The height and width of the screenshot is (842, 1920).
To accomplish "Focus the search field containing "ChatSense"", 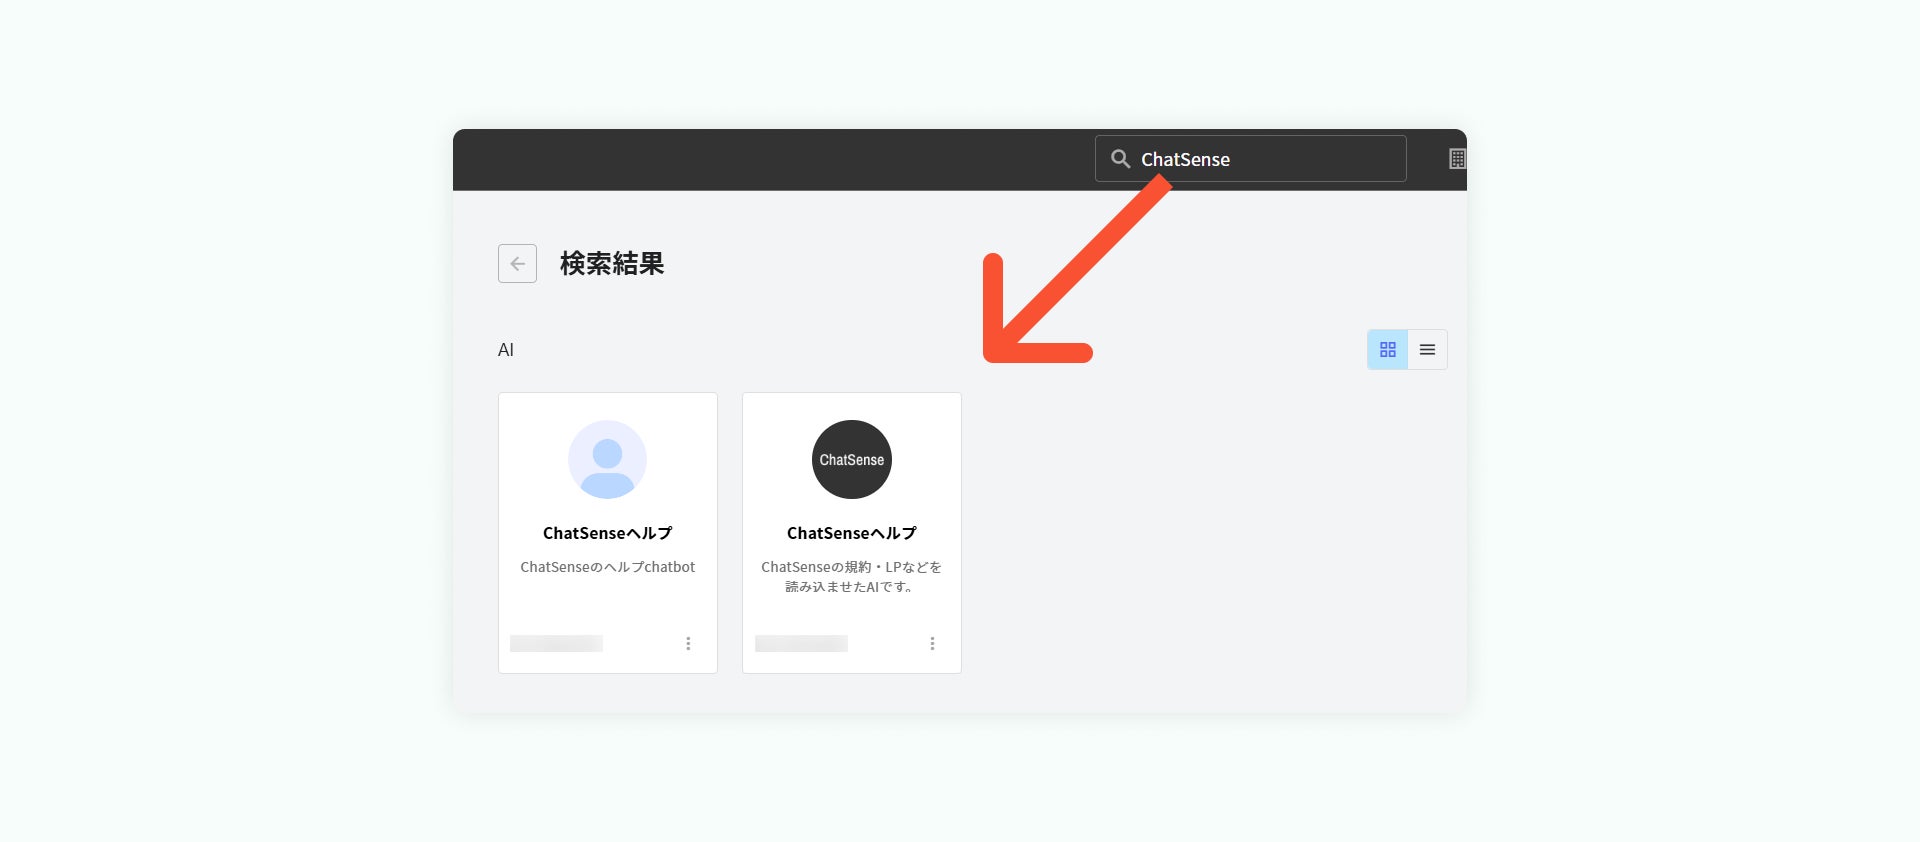I will point(1250,159).
